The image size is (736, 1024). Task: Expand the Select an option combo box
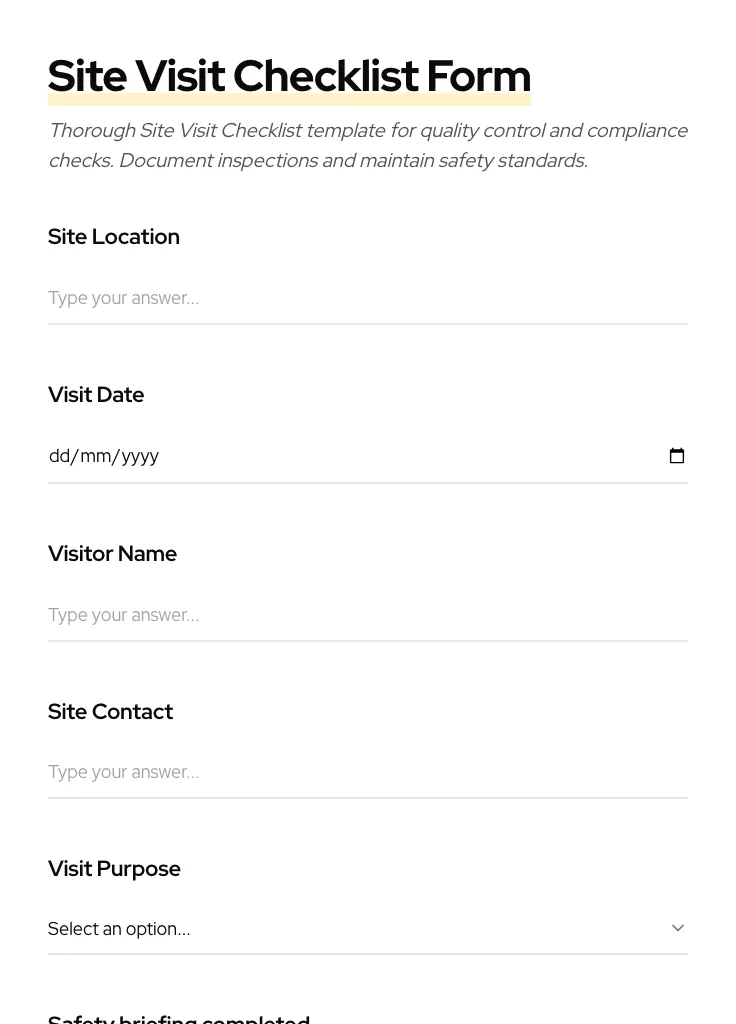[x=368, y=928]
